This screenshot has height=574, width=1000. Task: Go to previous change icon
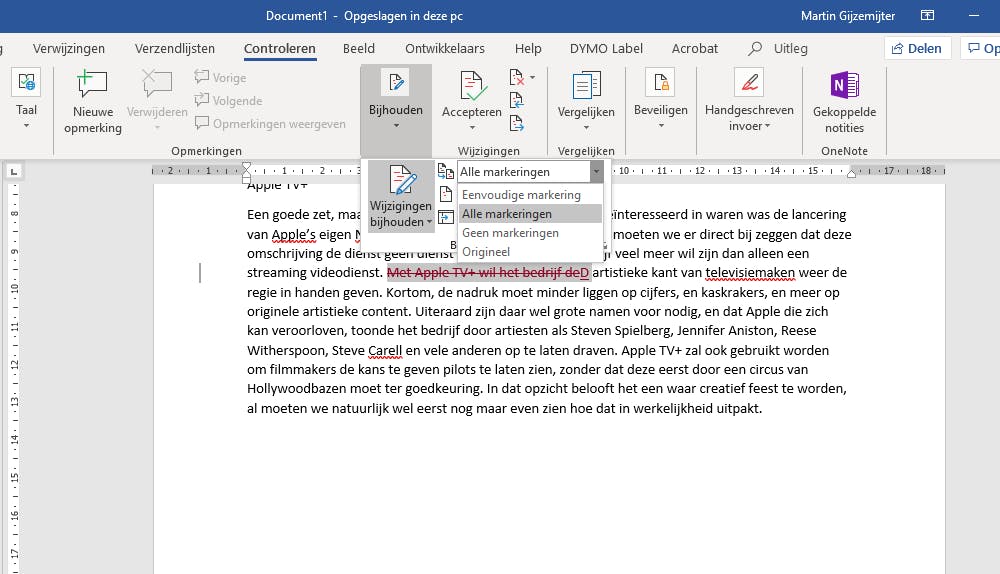pyautogui.click(x=517, y=100)
